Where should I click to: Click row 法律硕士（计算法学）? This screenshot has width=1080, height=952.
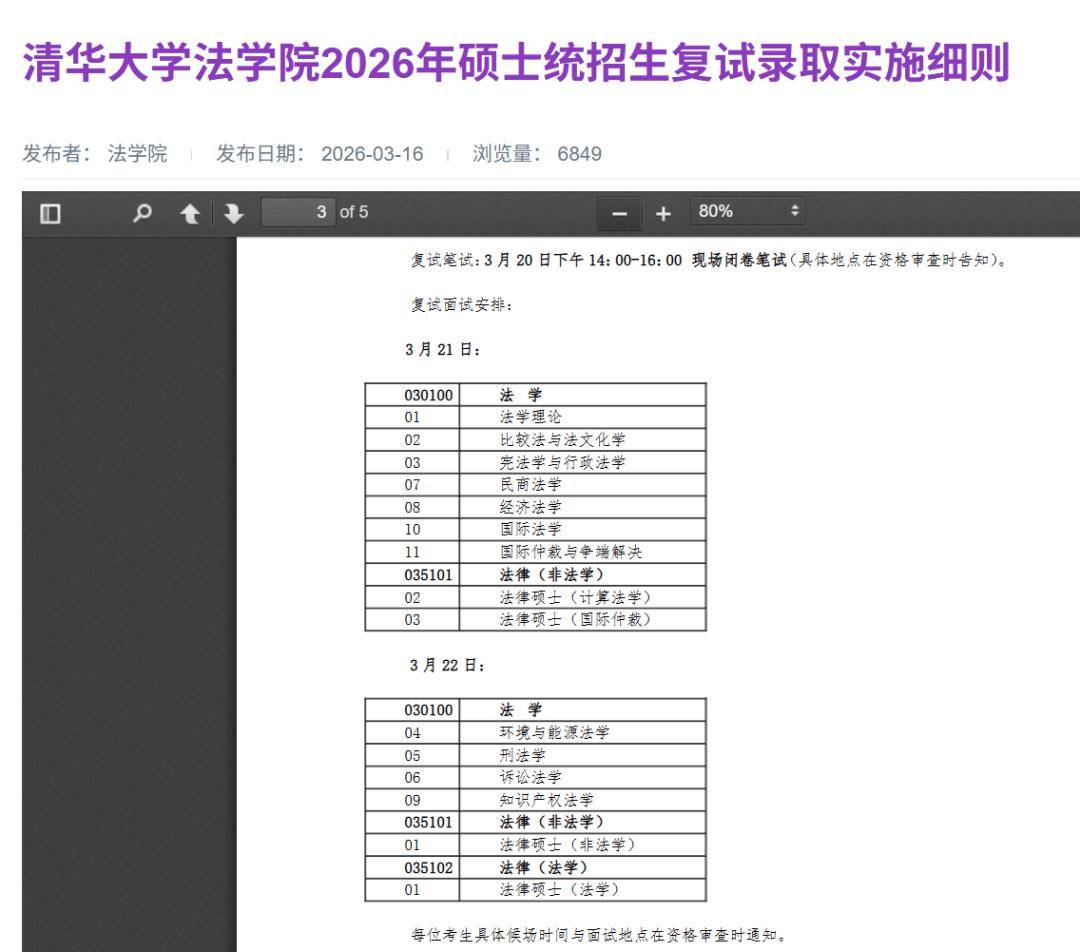pyautogui.click(x=535, y=597)
